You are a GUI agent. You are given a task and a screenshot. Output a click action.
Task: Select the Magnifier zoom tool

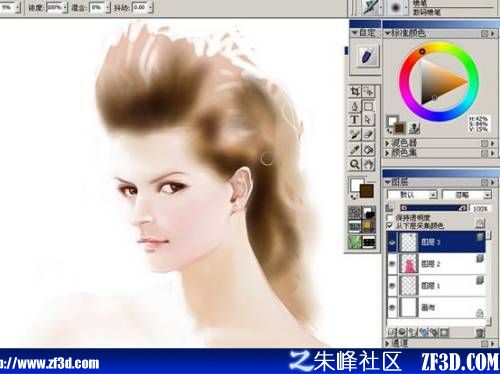tap(355, 164)
